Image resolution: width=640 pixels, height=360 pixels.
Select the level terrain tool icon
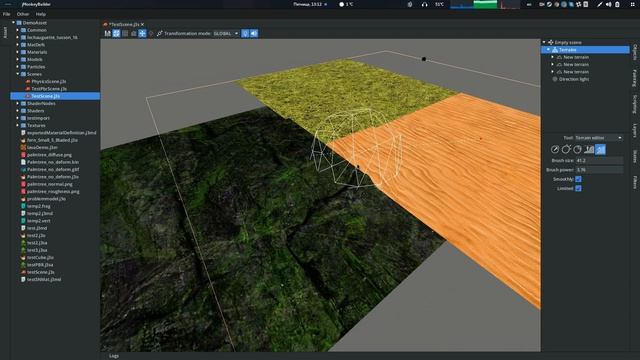tap(589, 149)
